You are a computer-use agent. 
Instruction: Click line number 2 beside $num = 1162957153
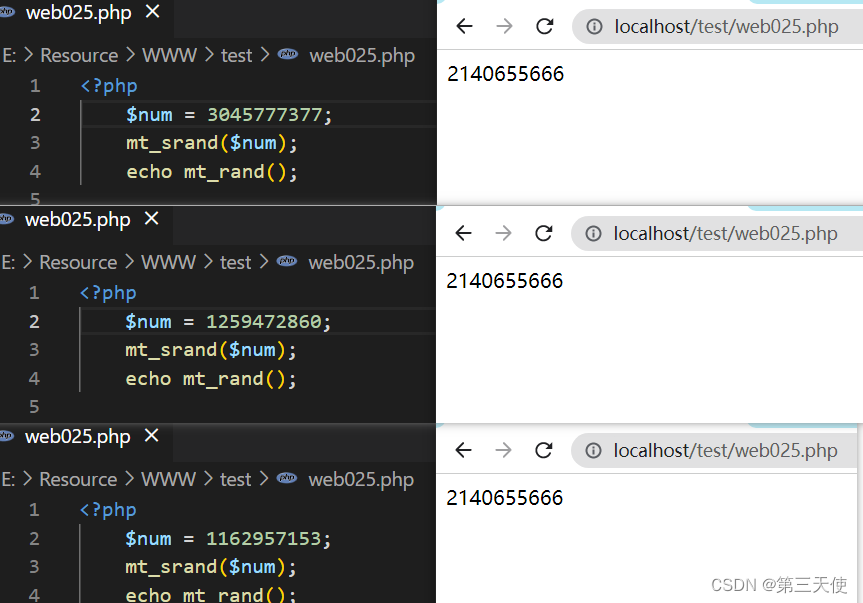pyautogui.click(x=34, y=538)
